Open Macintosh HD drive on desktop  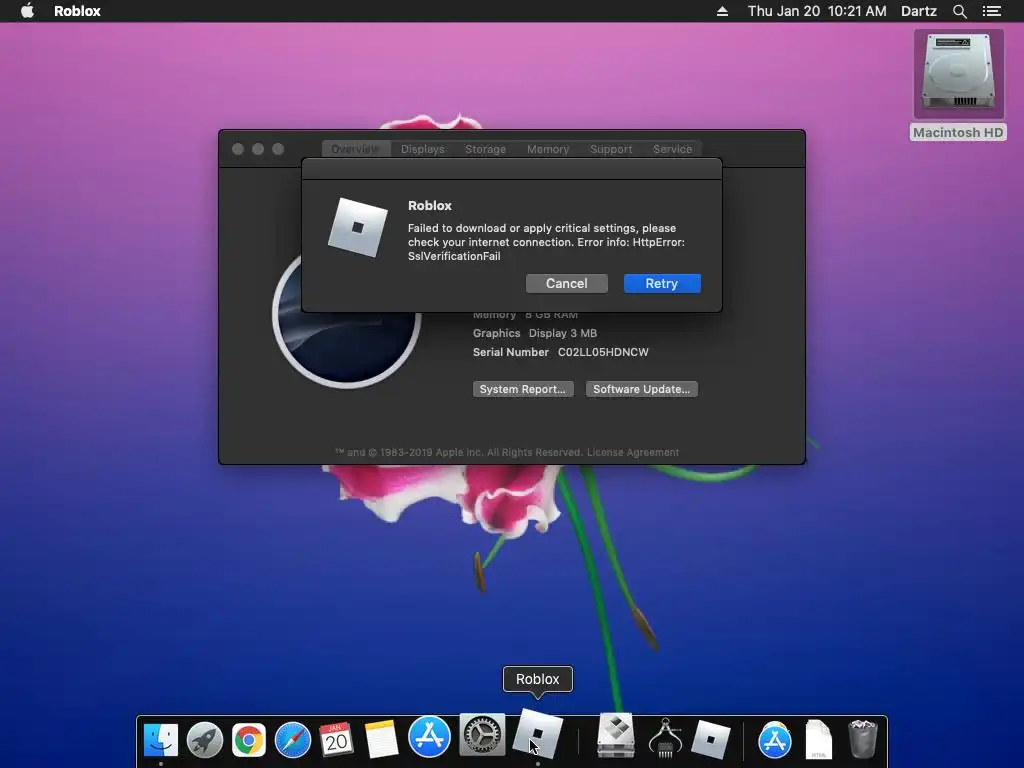[958, 85]
